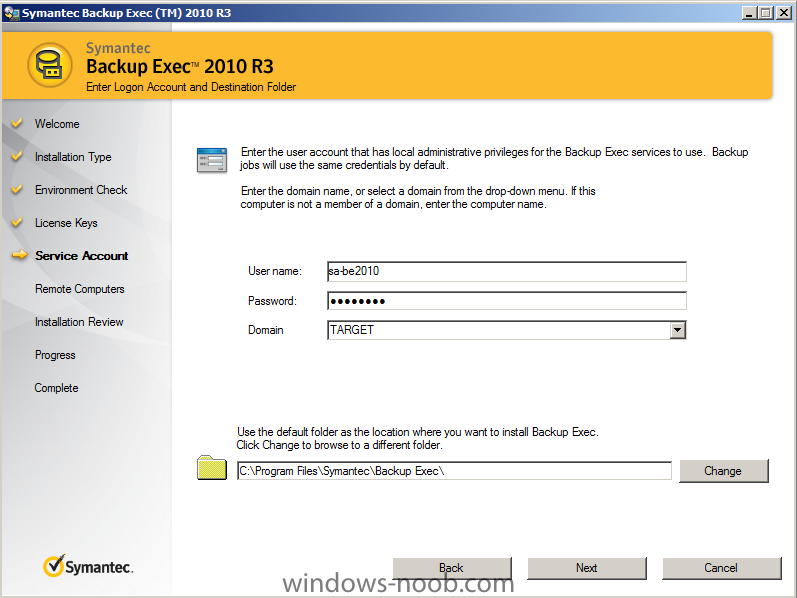Click the Installation Type checkmark icon
This screenshot has height=598, width=797.
pos(17,156)
